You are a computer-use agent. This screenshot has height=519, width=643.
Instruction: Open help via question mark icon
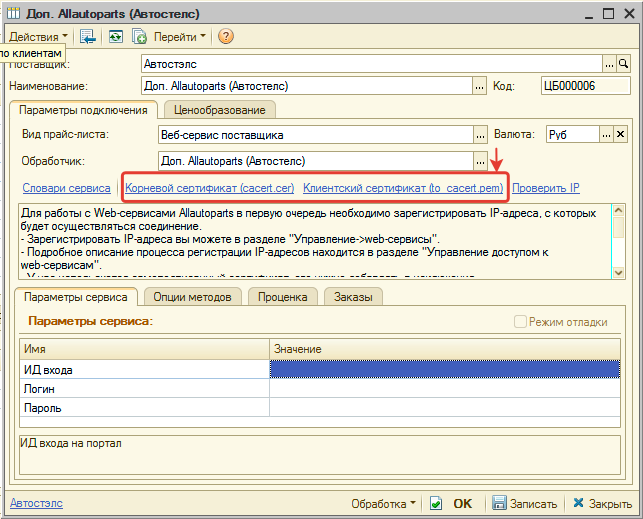coord(226,36)
